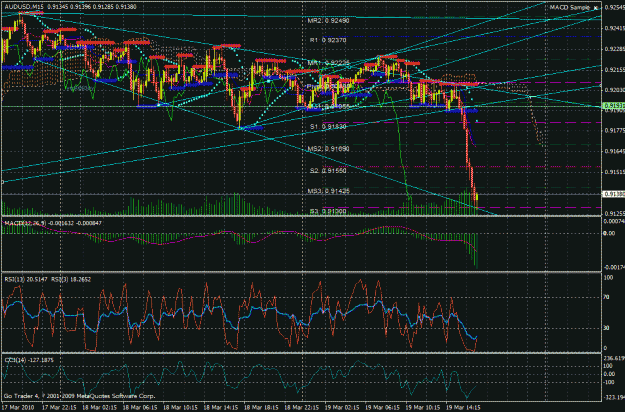This screenshot has height=412, width=625.
Task: Click the 19 Mar 06:15 time label
Action: (382, 408)
